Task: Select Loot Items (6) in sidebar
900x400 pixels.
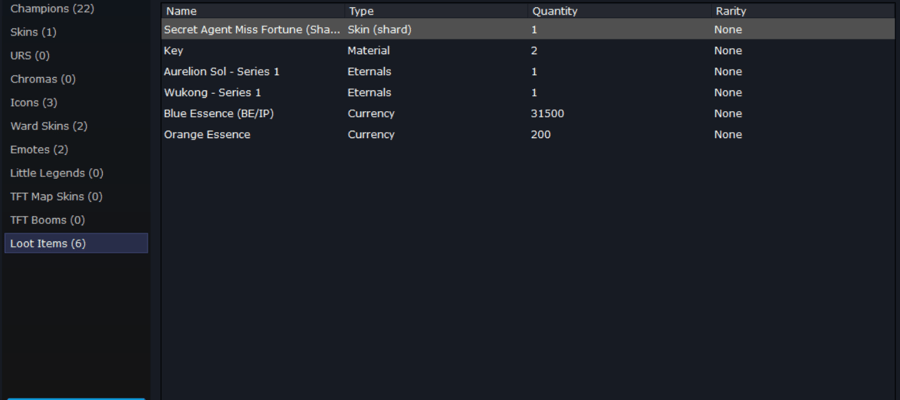Action: pos(76,243)
